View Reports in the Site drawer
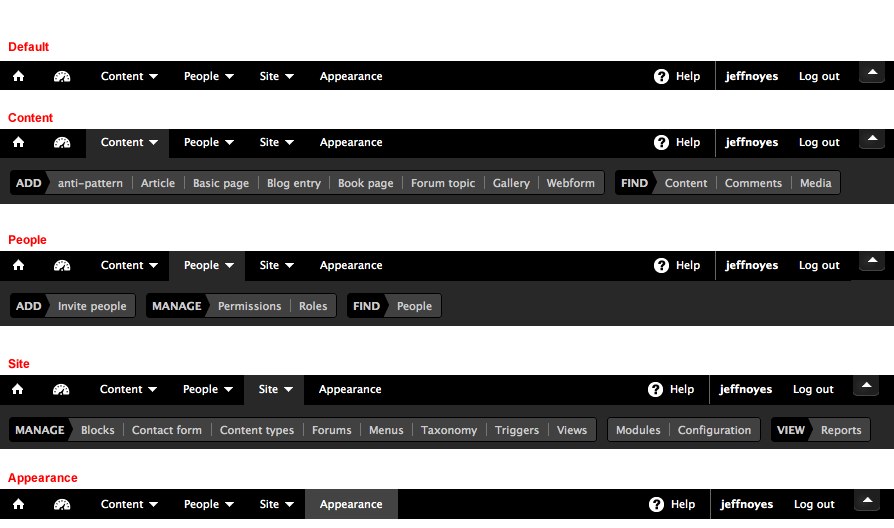 click(840, 430)
